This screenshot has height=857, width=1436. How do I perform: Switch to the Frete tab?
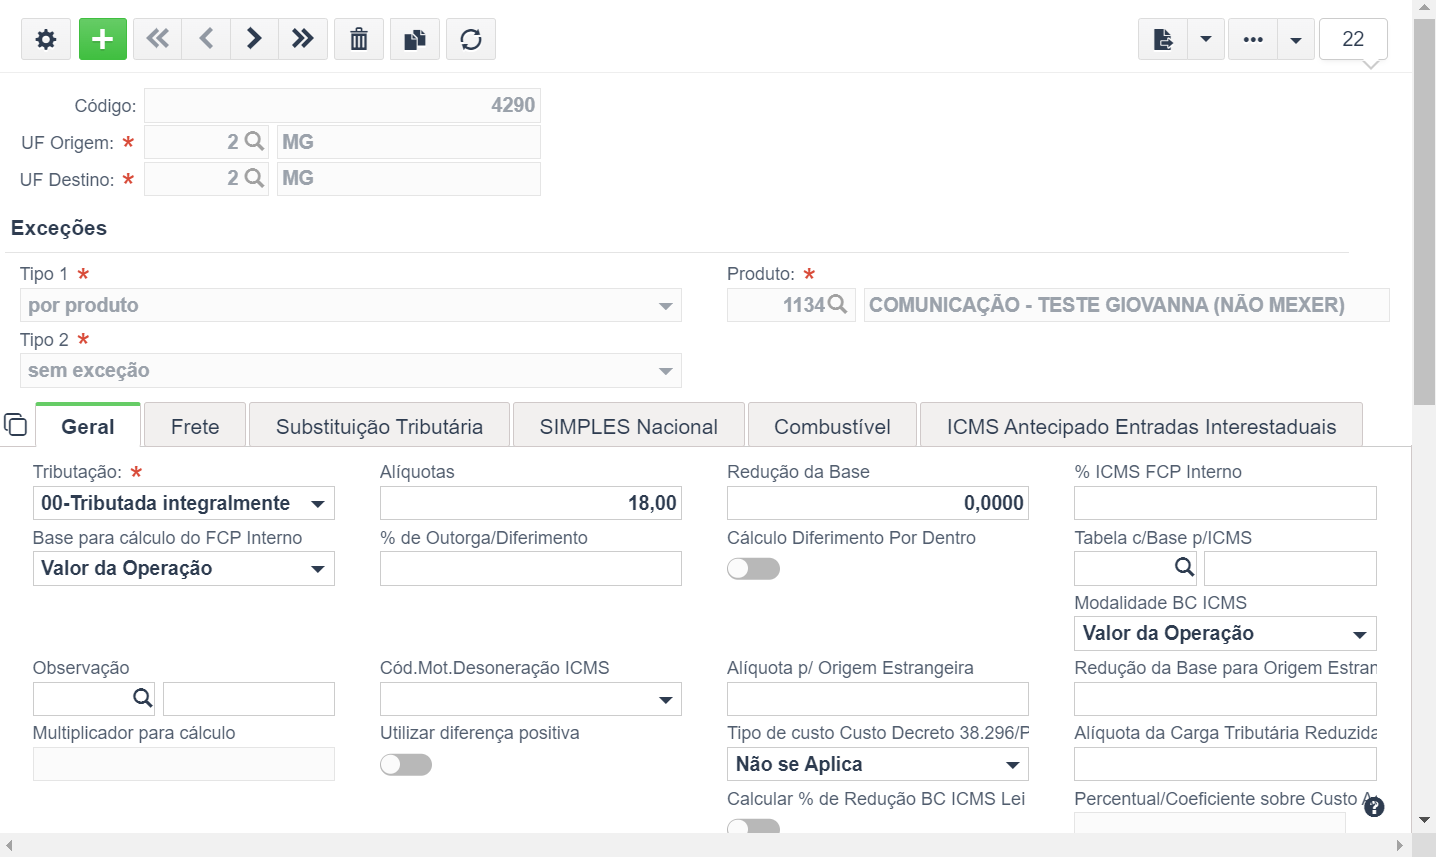point(195,426)
